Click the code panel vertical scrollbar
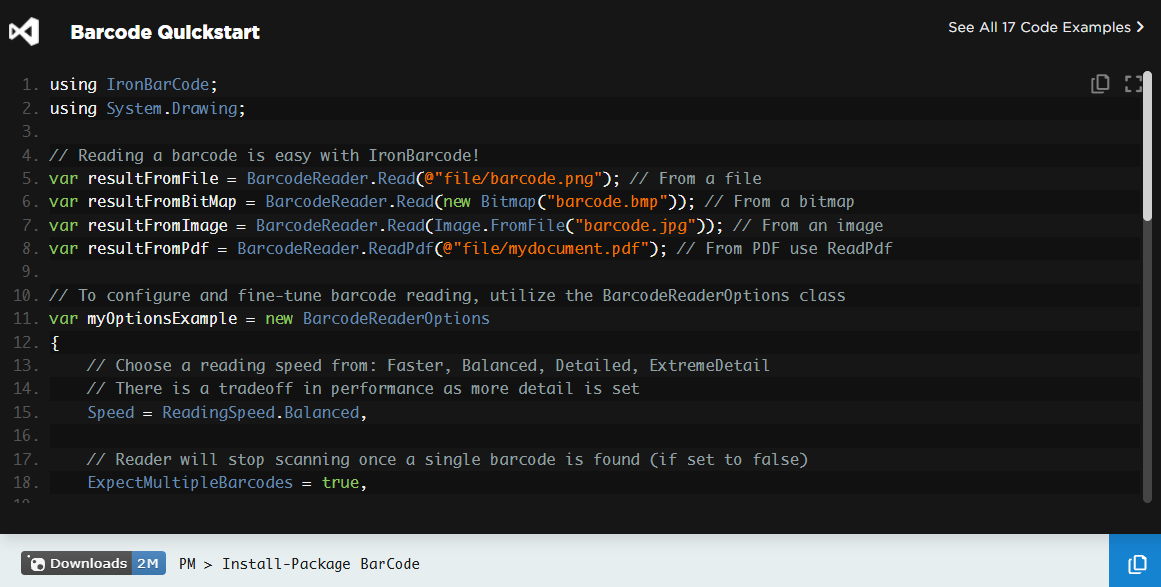The width and height of the screenshot is (1161, 587). pos(1148,147)
